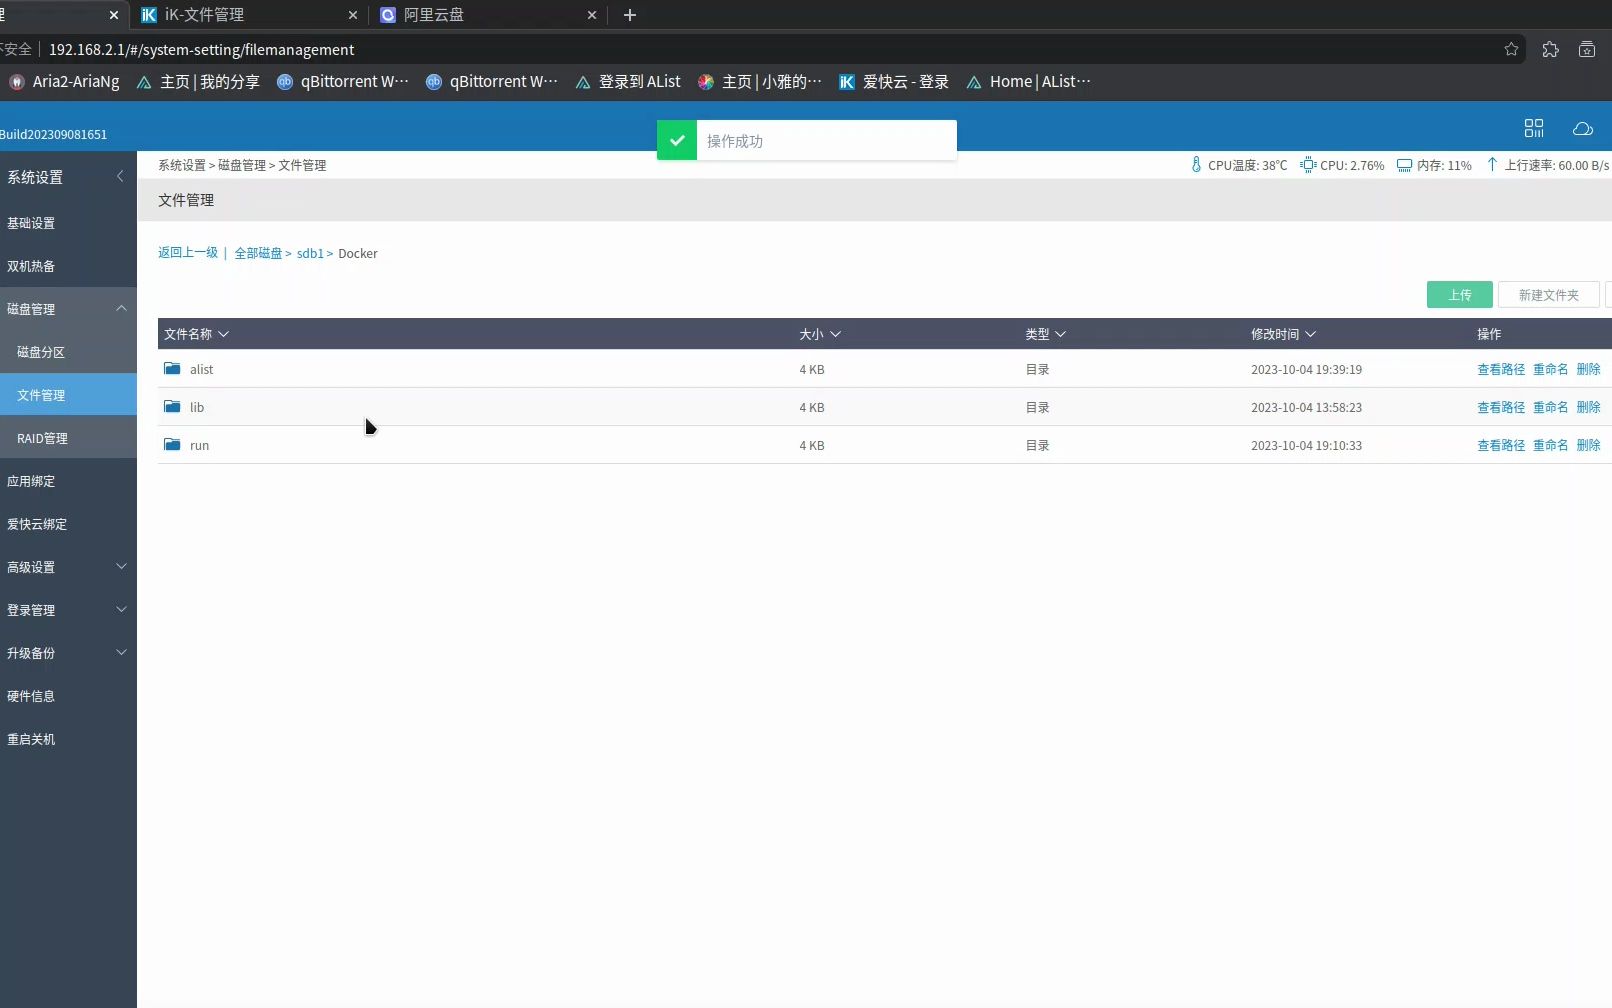Image resolution: width=1612 pixels, height=1008 pixels.
Task: Rename the lib folder
Action: (x=1550, y=407)
